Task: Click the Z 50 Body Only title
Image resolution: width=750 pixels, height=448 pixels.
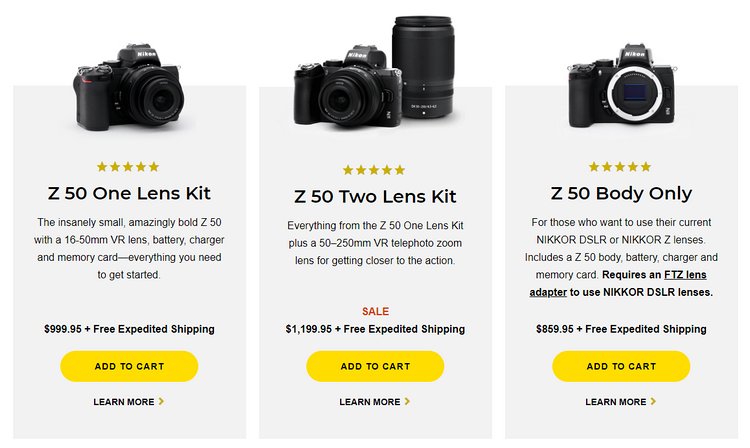Action: point(621,193)
